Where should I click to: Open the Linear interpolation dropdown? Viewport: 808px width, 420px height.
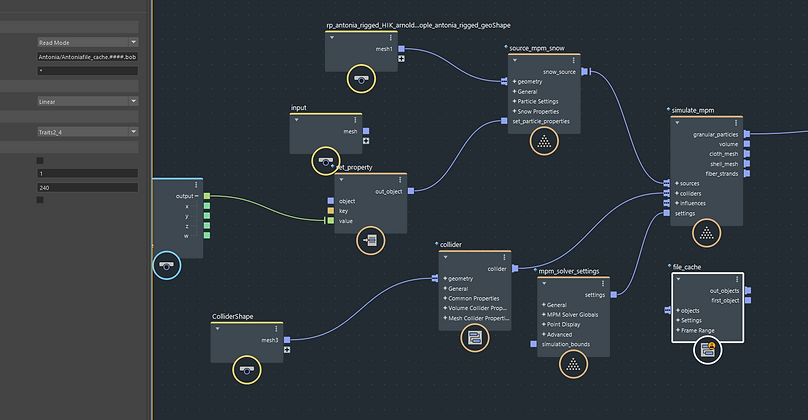click(88, 102)
